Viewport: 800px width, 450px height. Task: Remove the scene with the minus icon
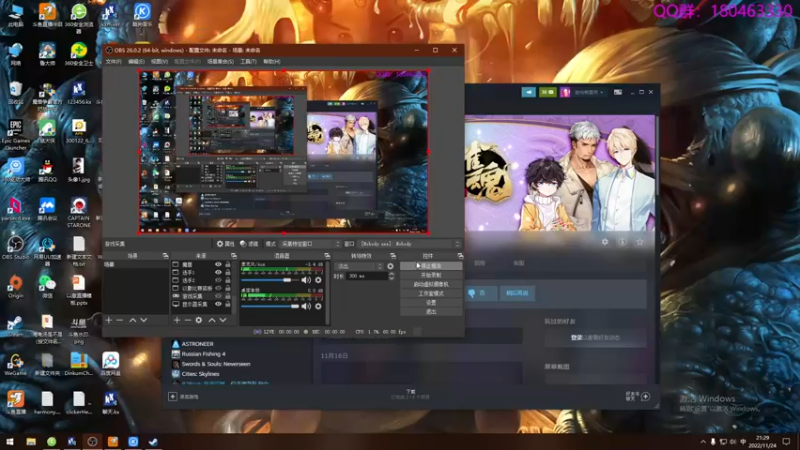click(x=119, y=320)
